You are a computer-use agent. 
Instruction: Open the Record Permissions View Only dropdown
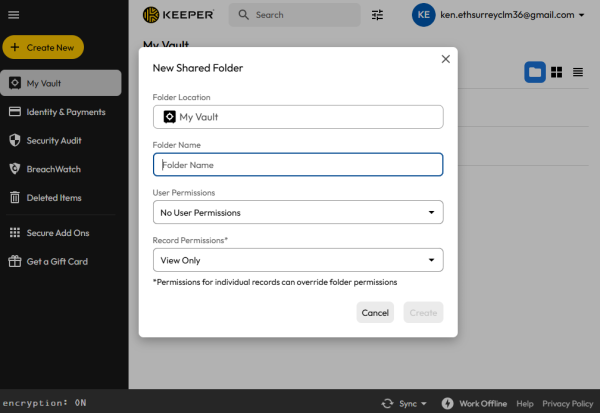[298, 260]
